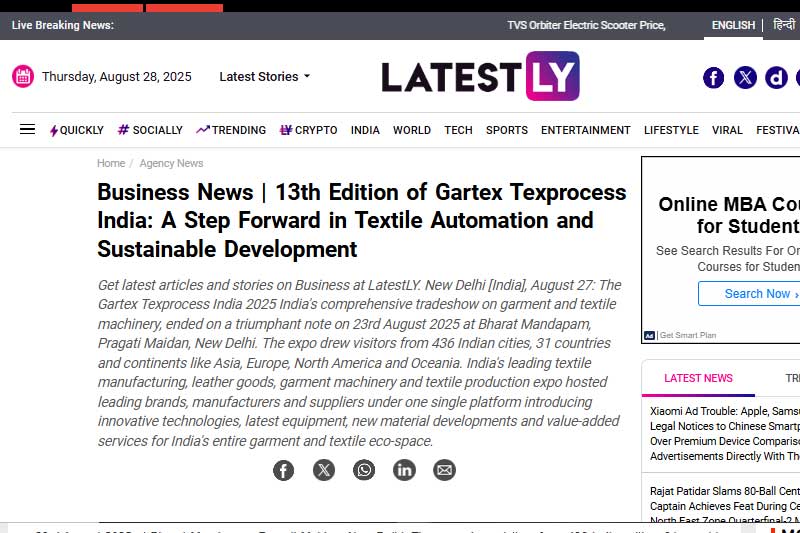800x533 pixels.
Task: Open the QUICKLY section
Action: tap(77, 130)
